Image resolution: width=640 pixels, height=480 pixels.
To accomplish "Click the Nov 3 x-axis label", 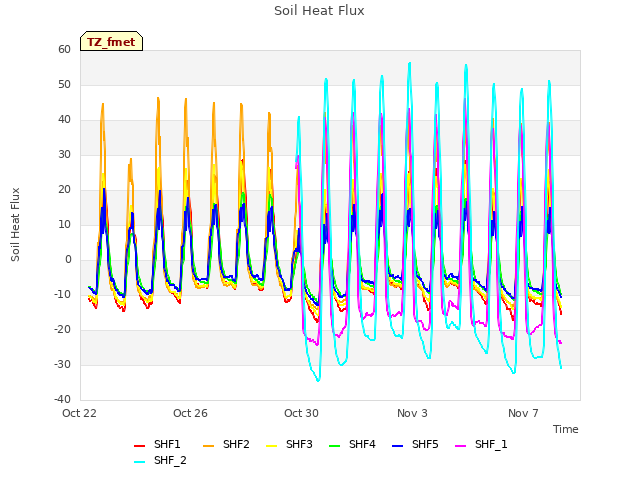I will pyautogui.click(x=412, y=413).
